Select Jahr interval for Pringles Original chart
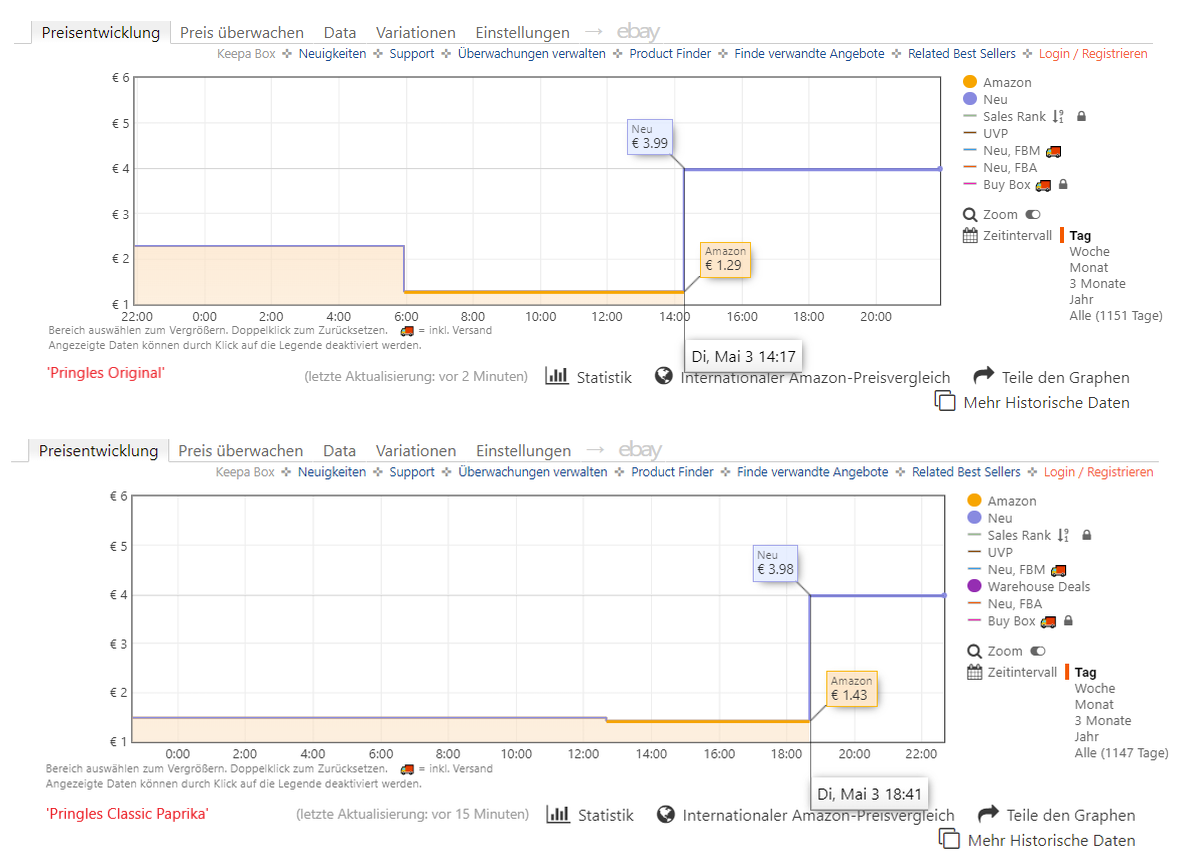This screenshot has width=1178, height=857. pos(1081,300)
